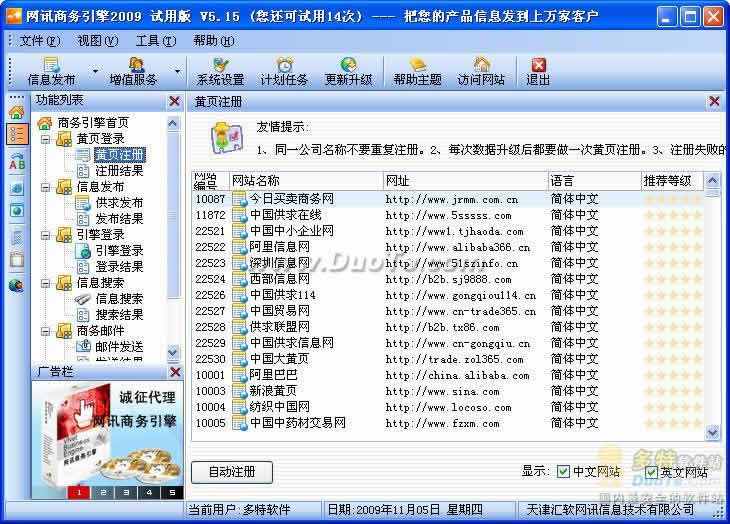Collapse the 信息发布 tree node
This screenshot has width=730, height=524.
click(45, 187)
